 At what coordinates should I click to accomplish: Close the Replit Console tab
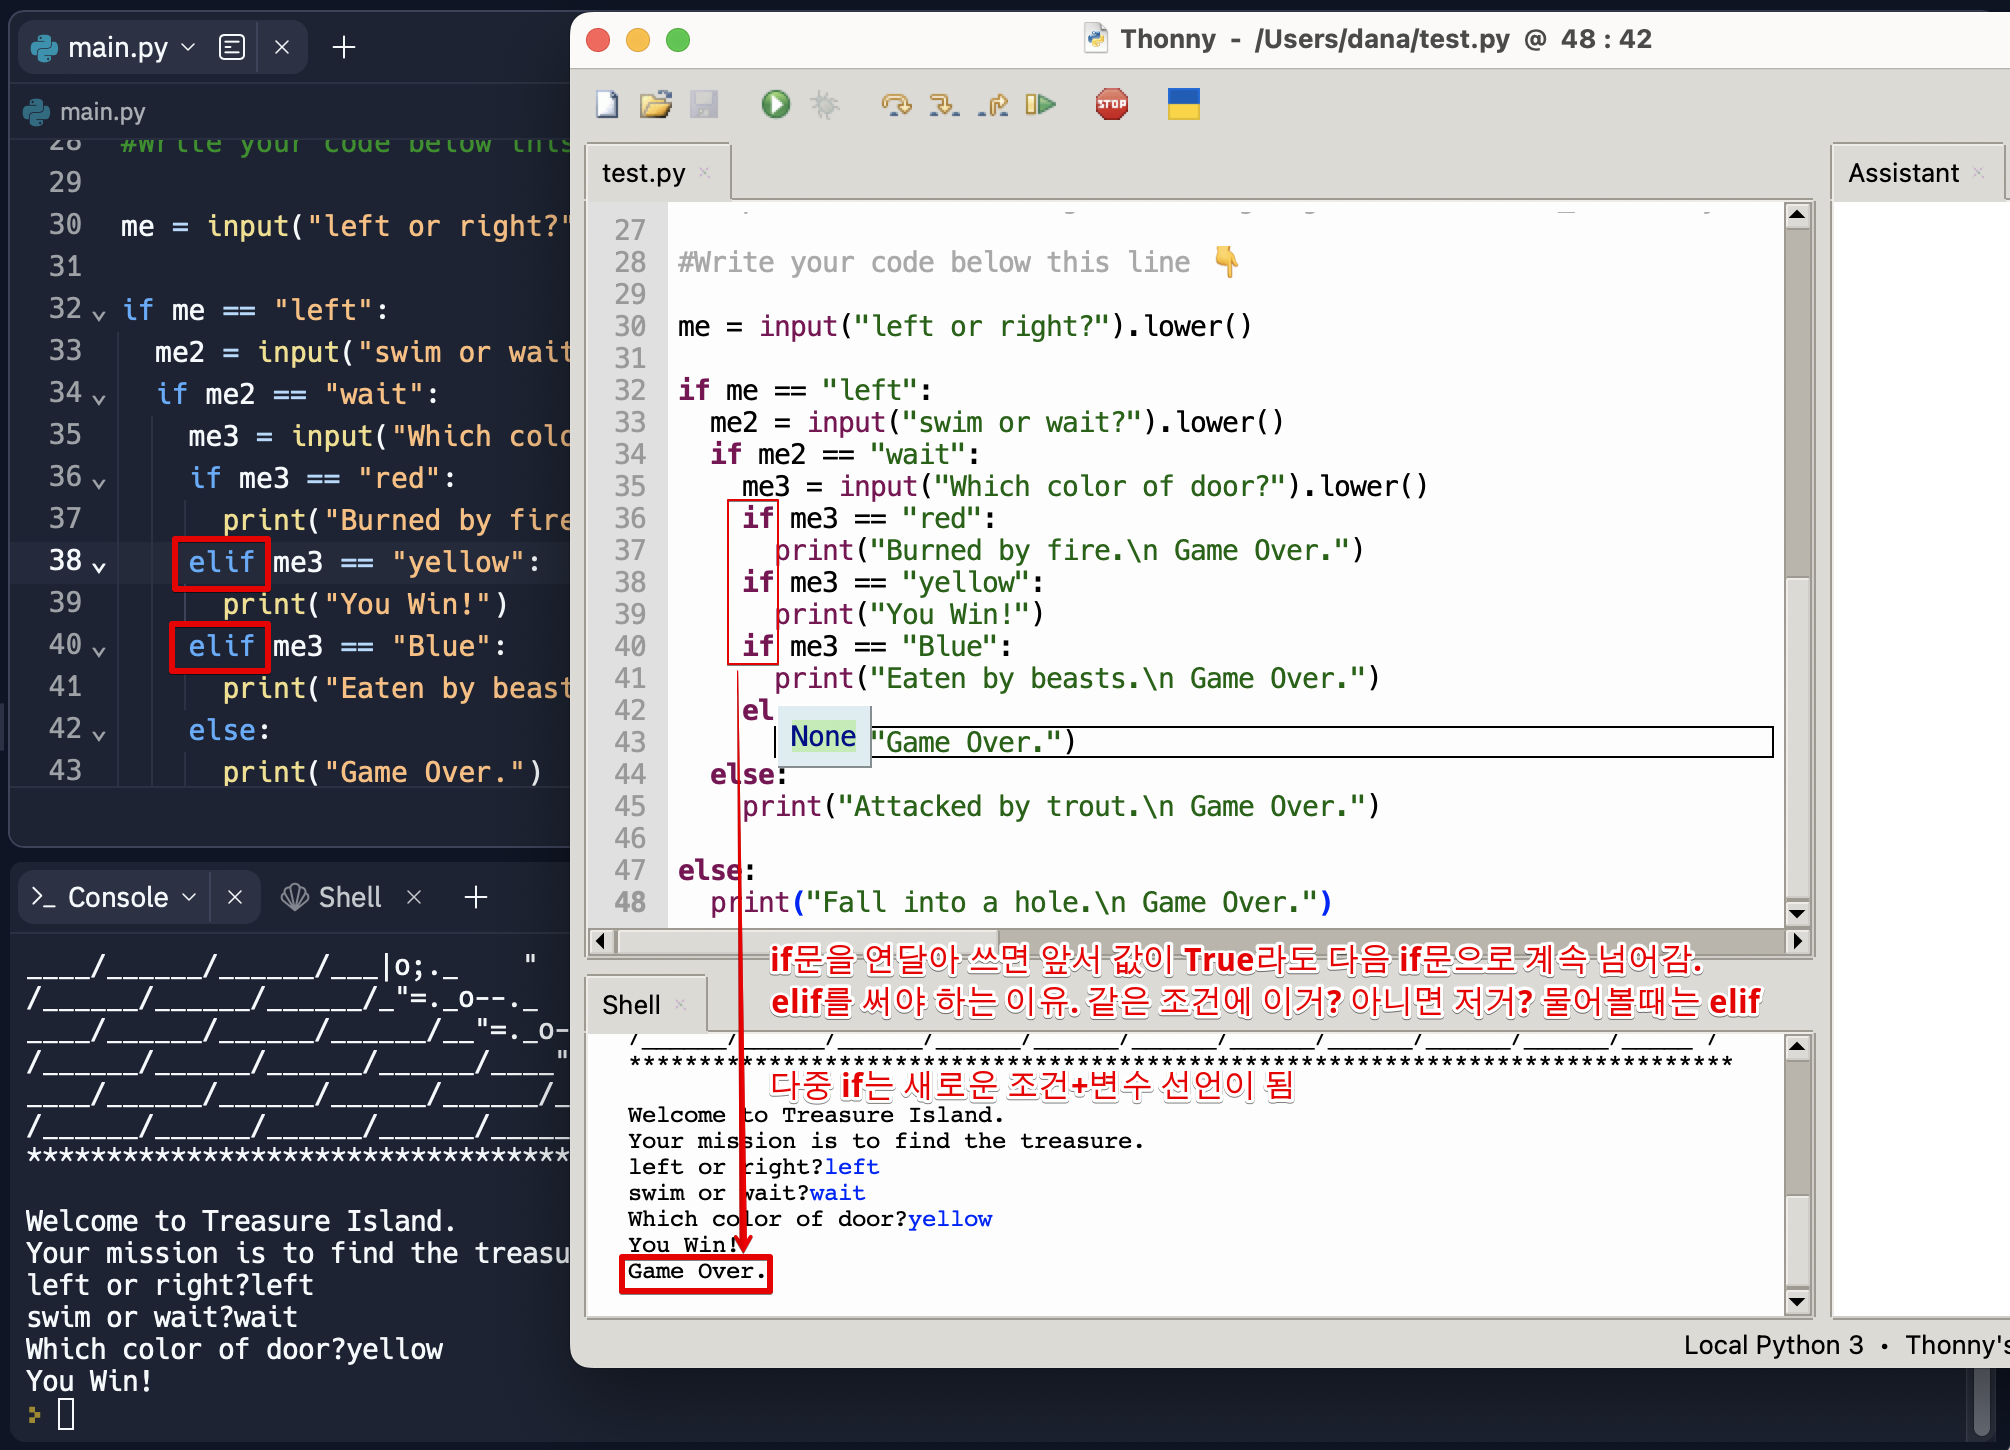235,897
